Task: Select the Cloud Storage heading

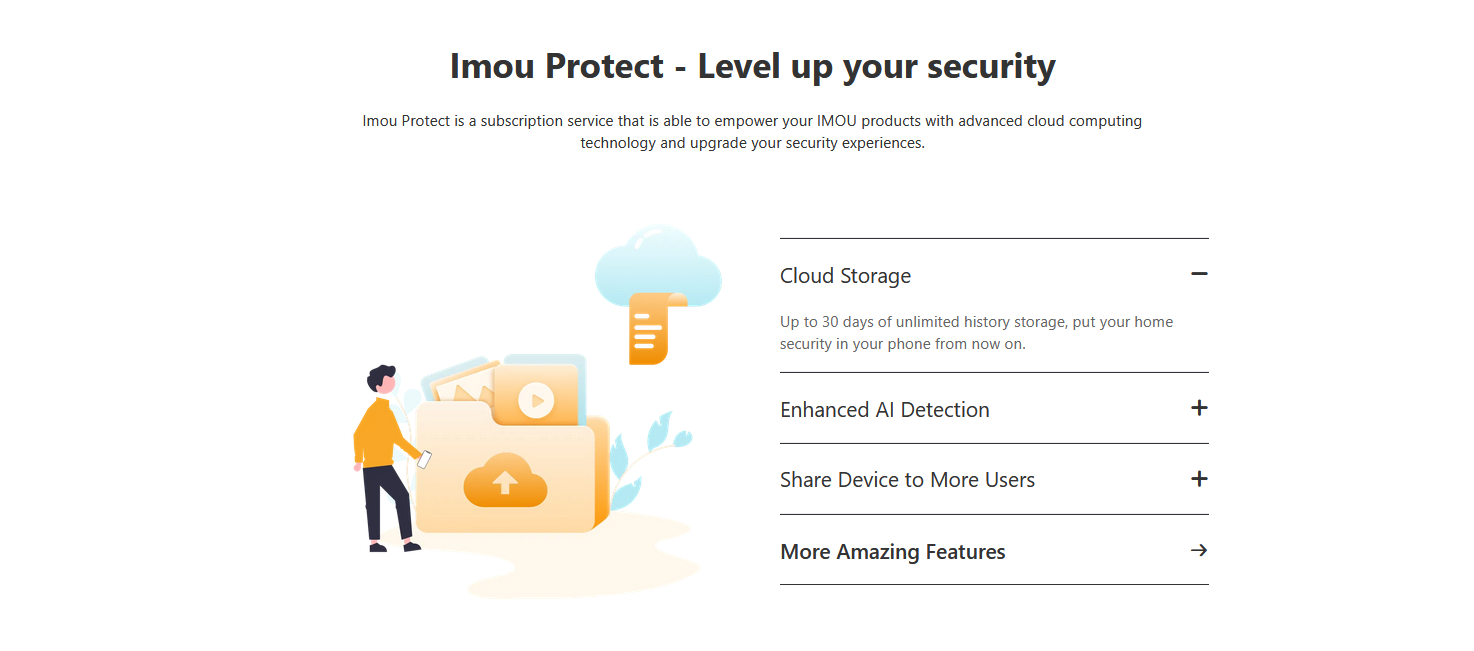Action: pos(845,276)
